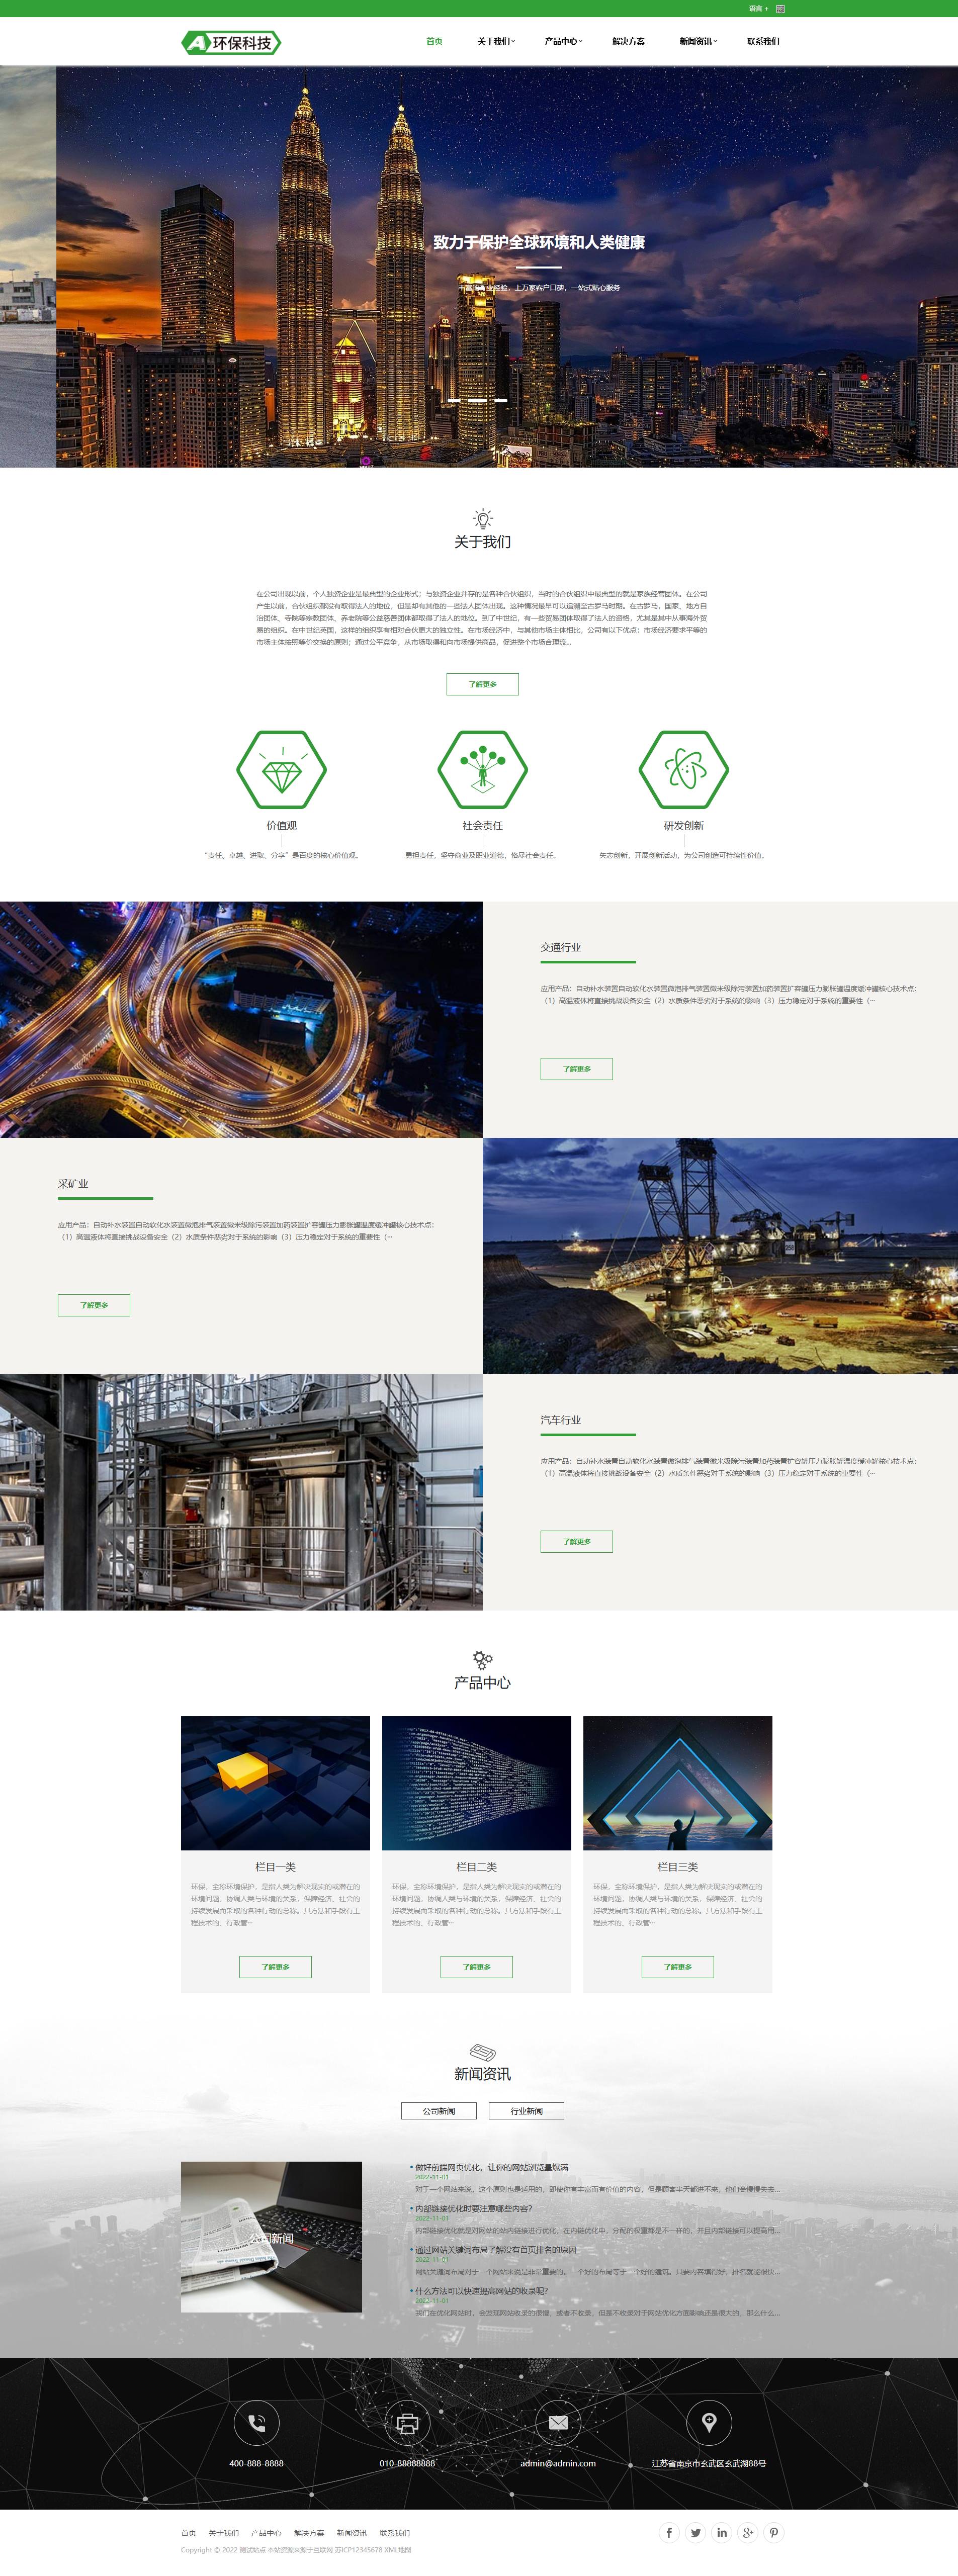
Task: Click the 400-888-8888 phone number
Action: (x=257, y=2463)
